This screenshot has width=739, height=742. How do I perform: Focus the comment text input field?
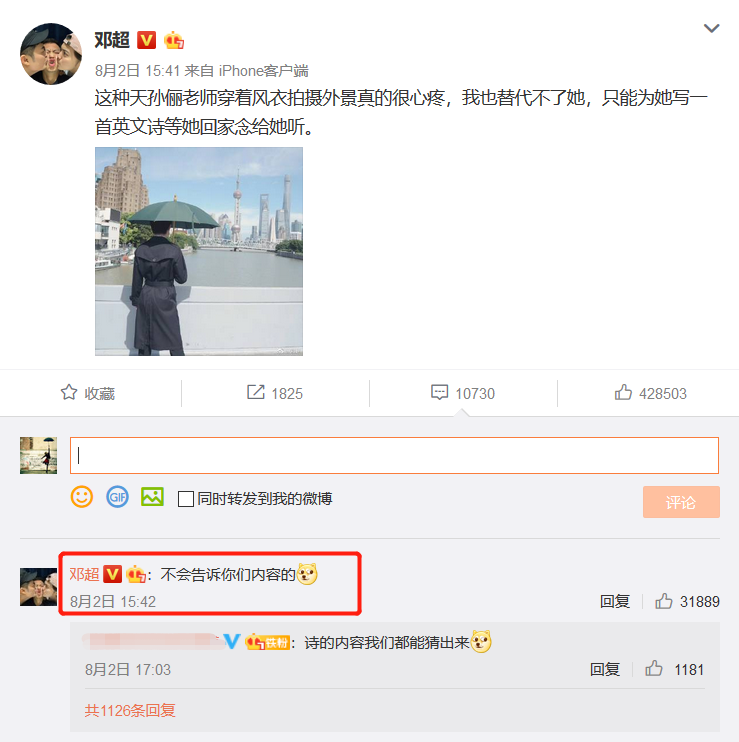pos(394,455)
